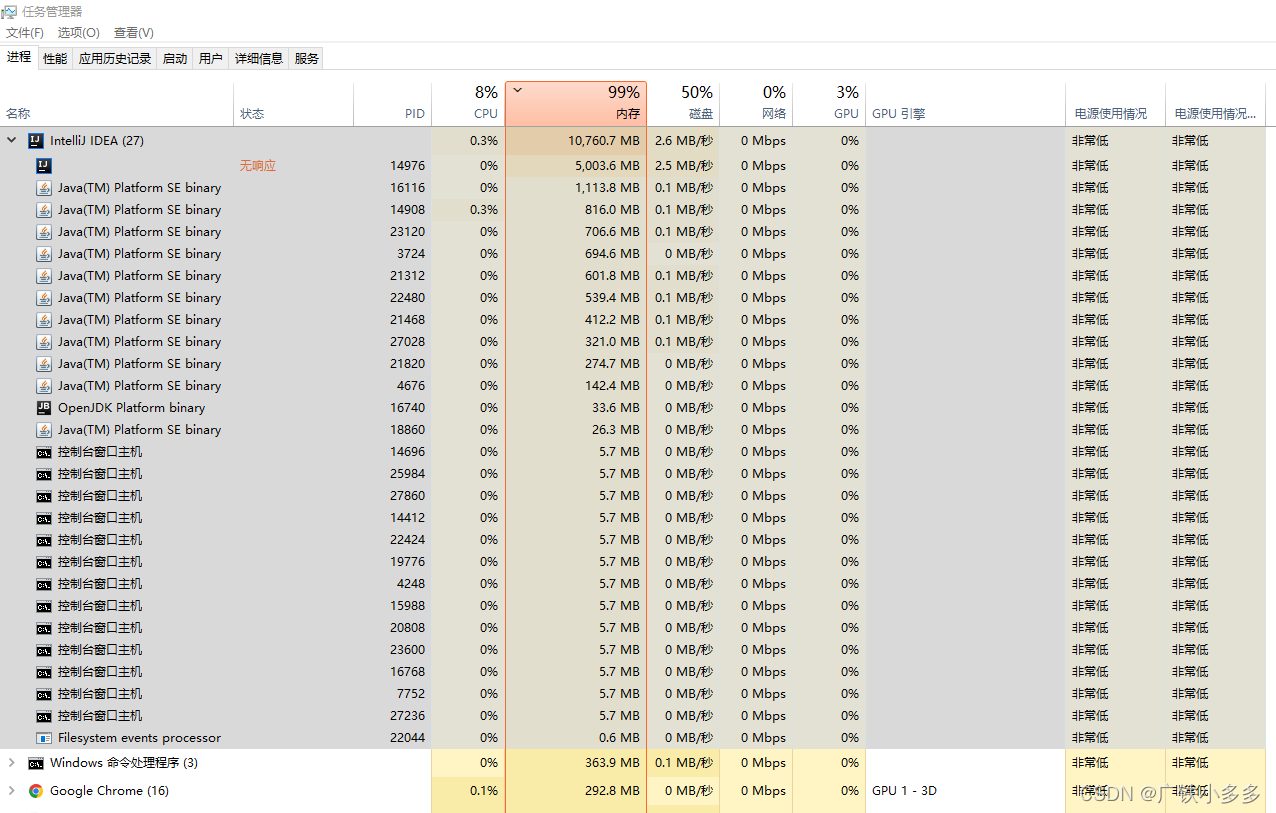
Task: Click the OpenJDK Platform binary icon
Action: [x=43, y=408]
